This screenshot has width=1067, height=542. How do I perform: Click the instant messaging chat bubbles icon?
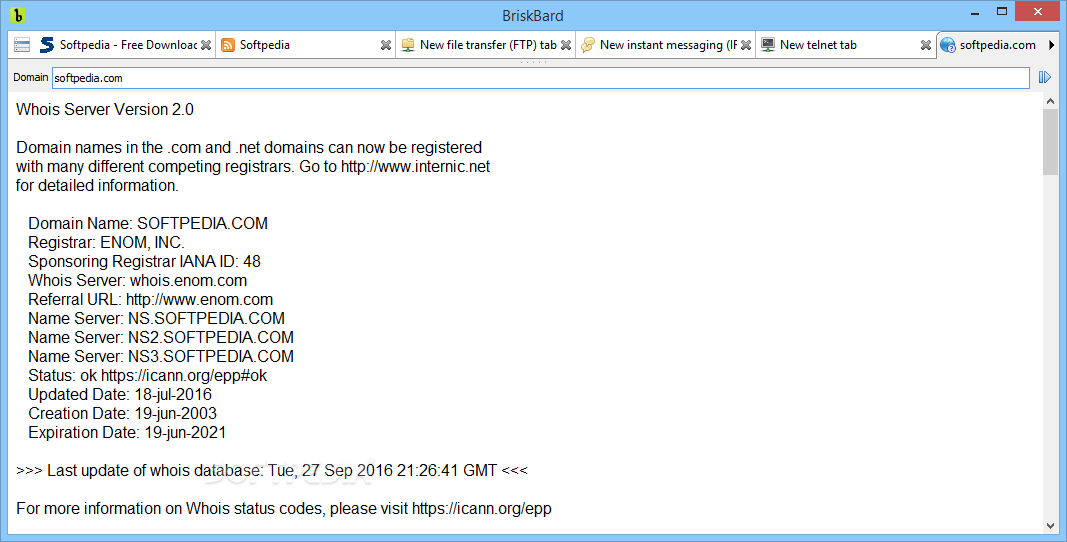[x=588, y=45]
